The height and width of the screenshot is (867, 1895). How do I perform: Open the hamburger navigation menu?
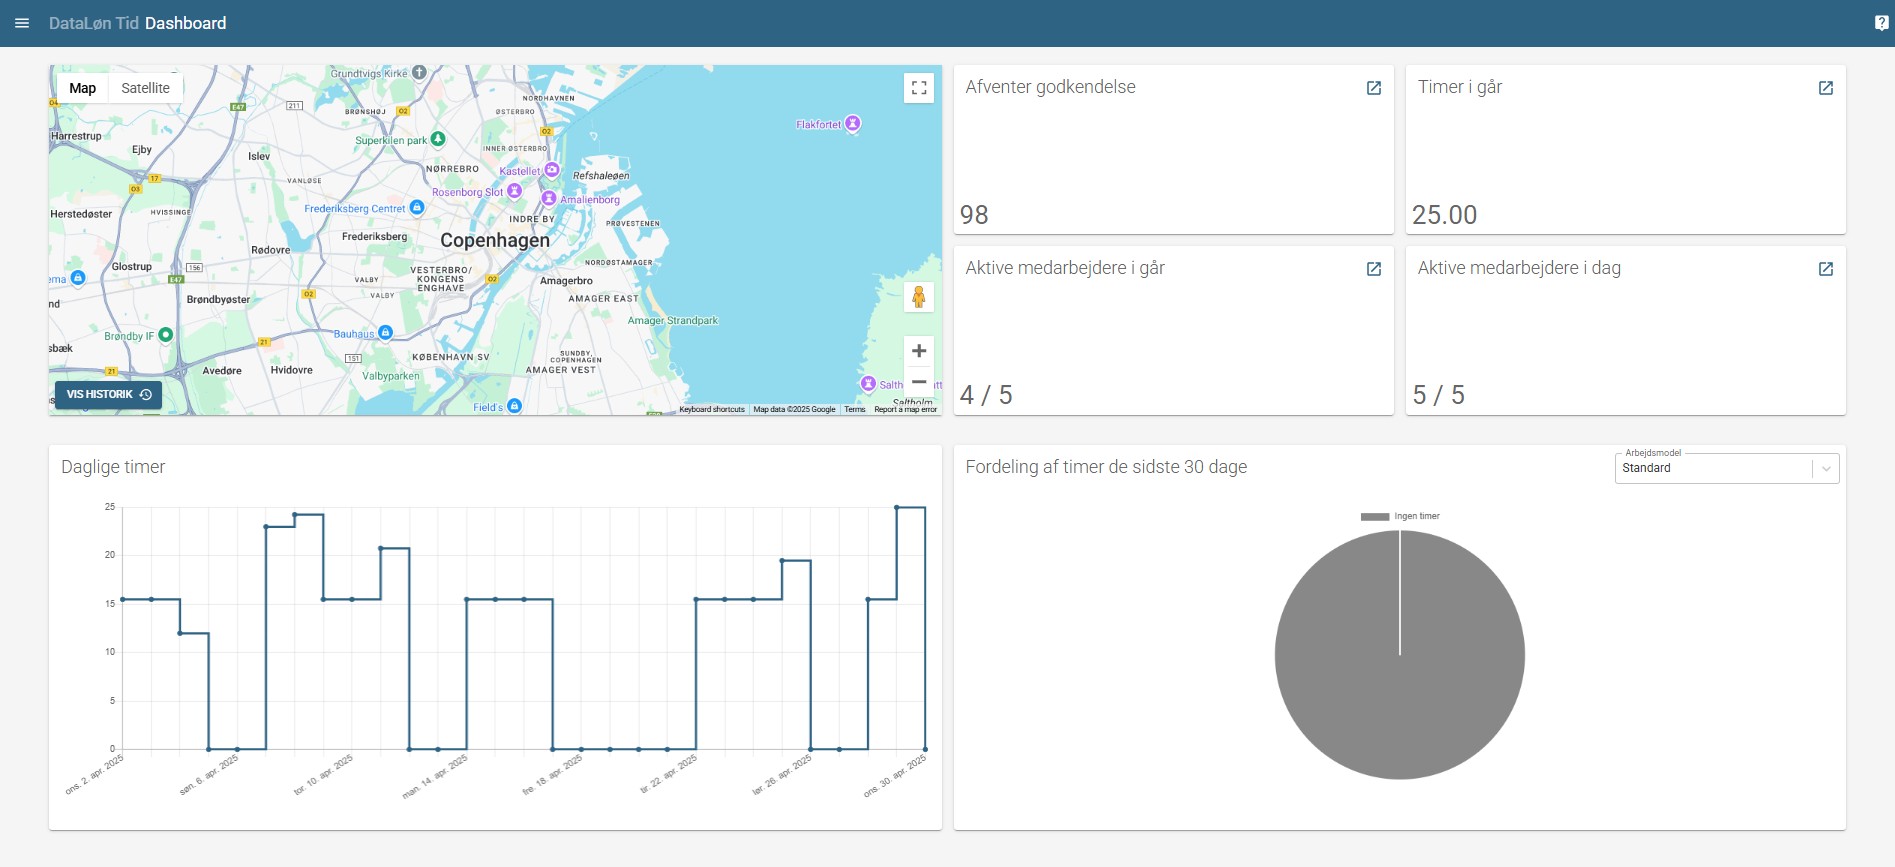pos(22,23)
